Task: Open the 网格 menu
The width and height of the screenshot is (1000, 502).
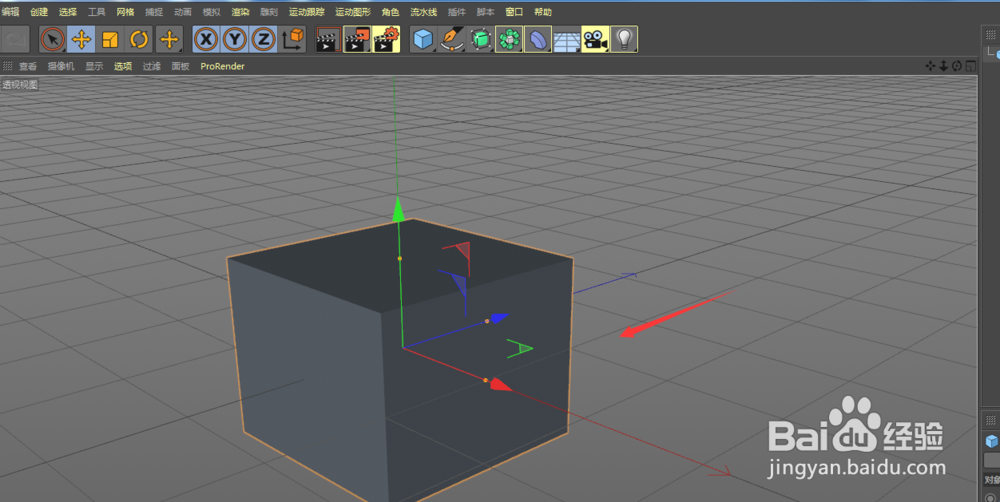Action: 126,12
